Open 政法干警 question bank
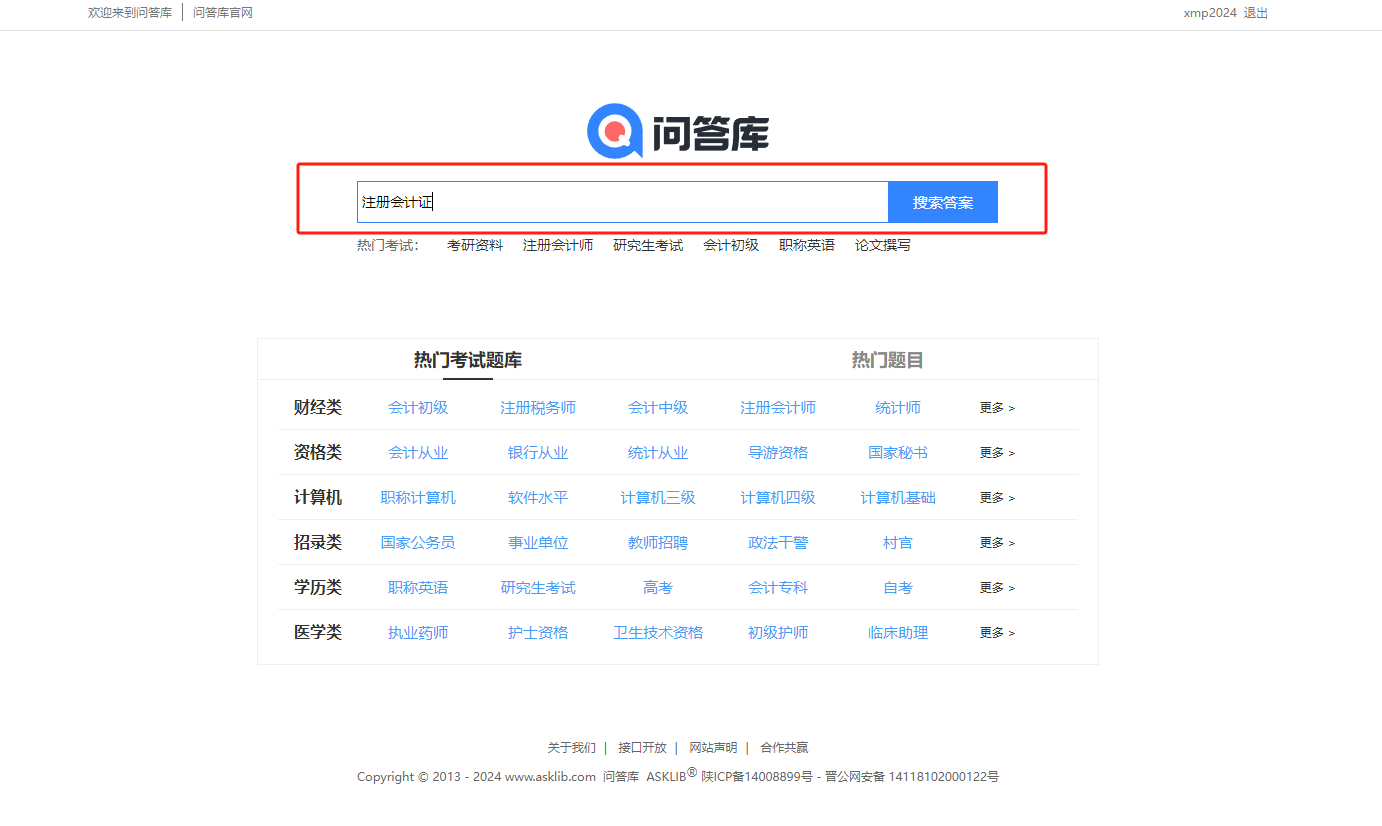 (778, 543)
